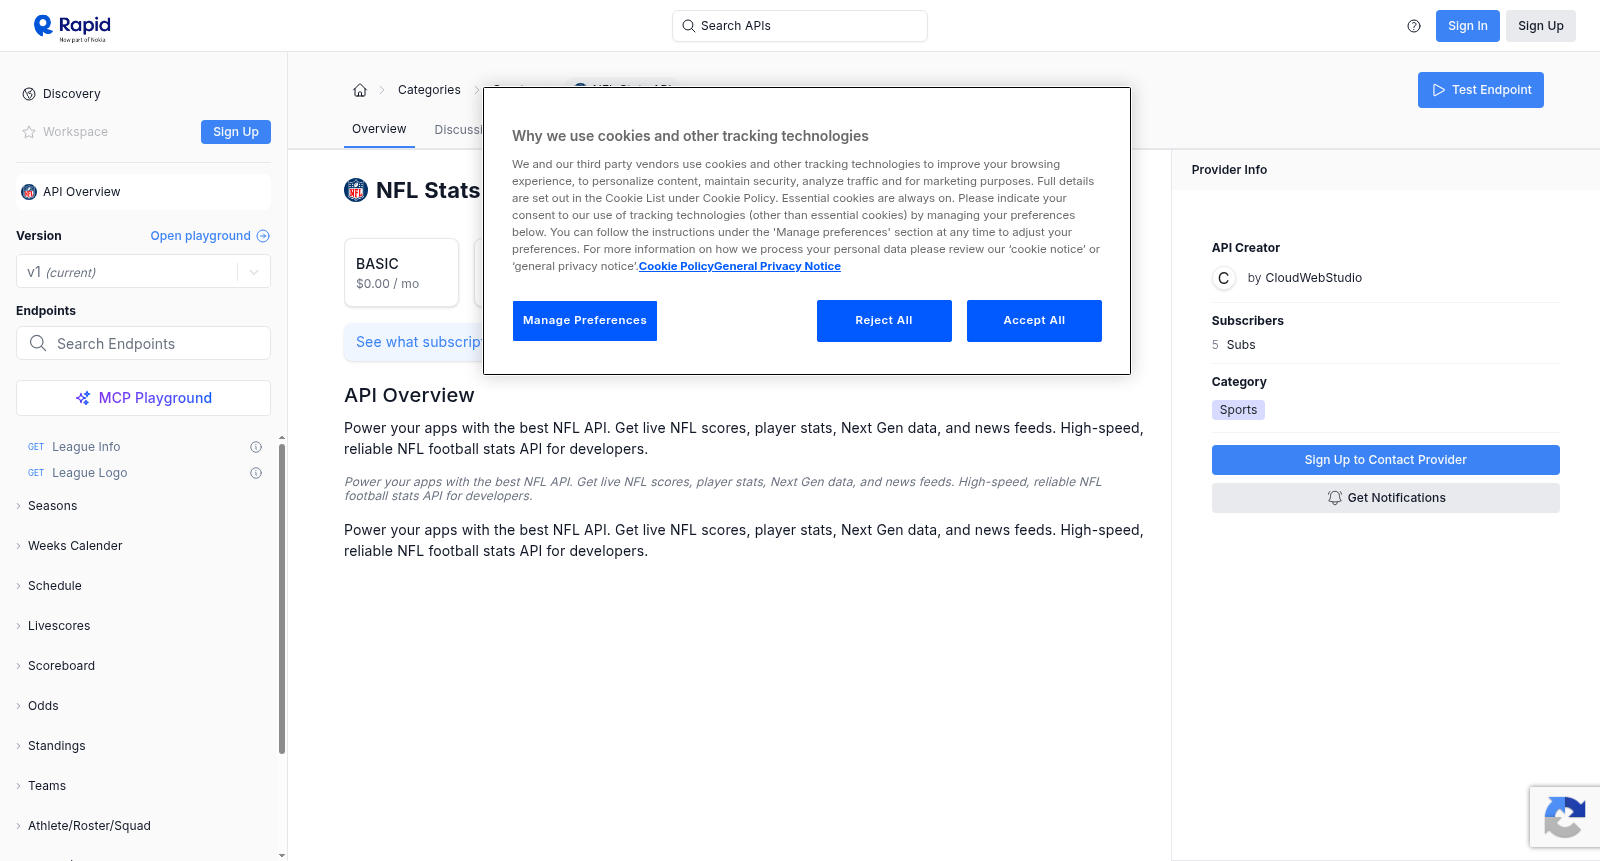
Task: Open the Discovery menu item
Action: point(71,94)
